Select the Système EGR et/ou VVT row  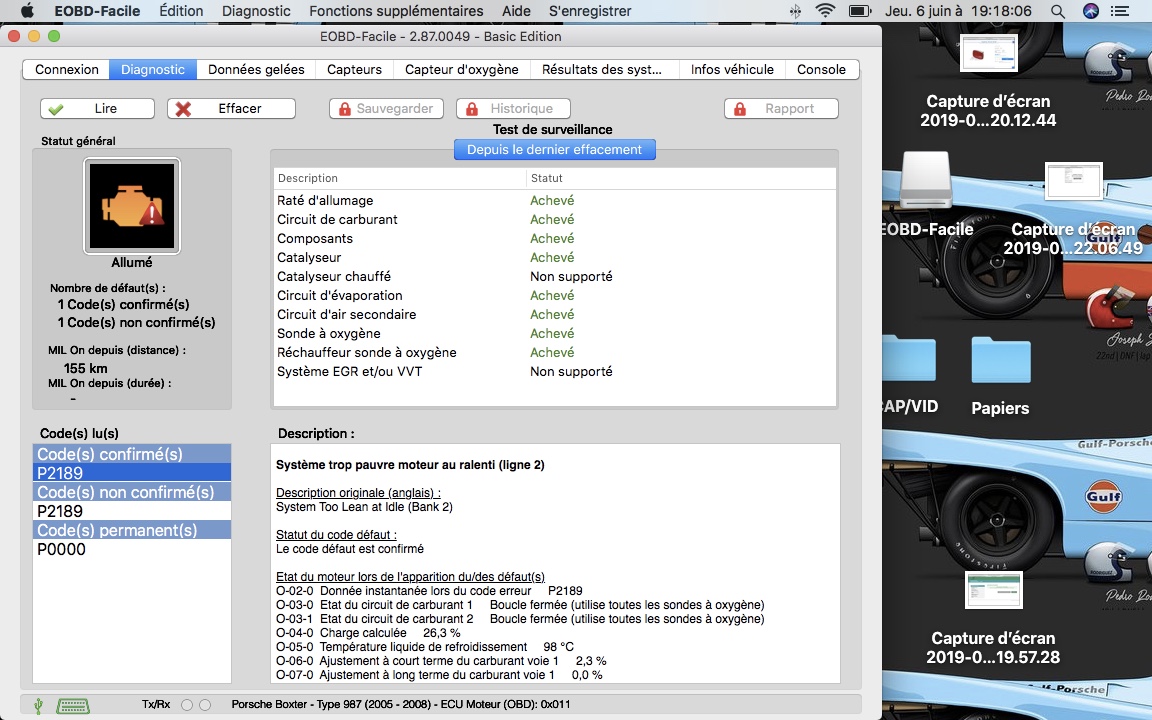555,372
